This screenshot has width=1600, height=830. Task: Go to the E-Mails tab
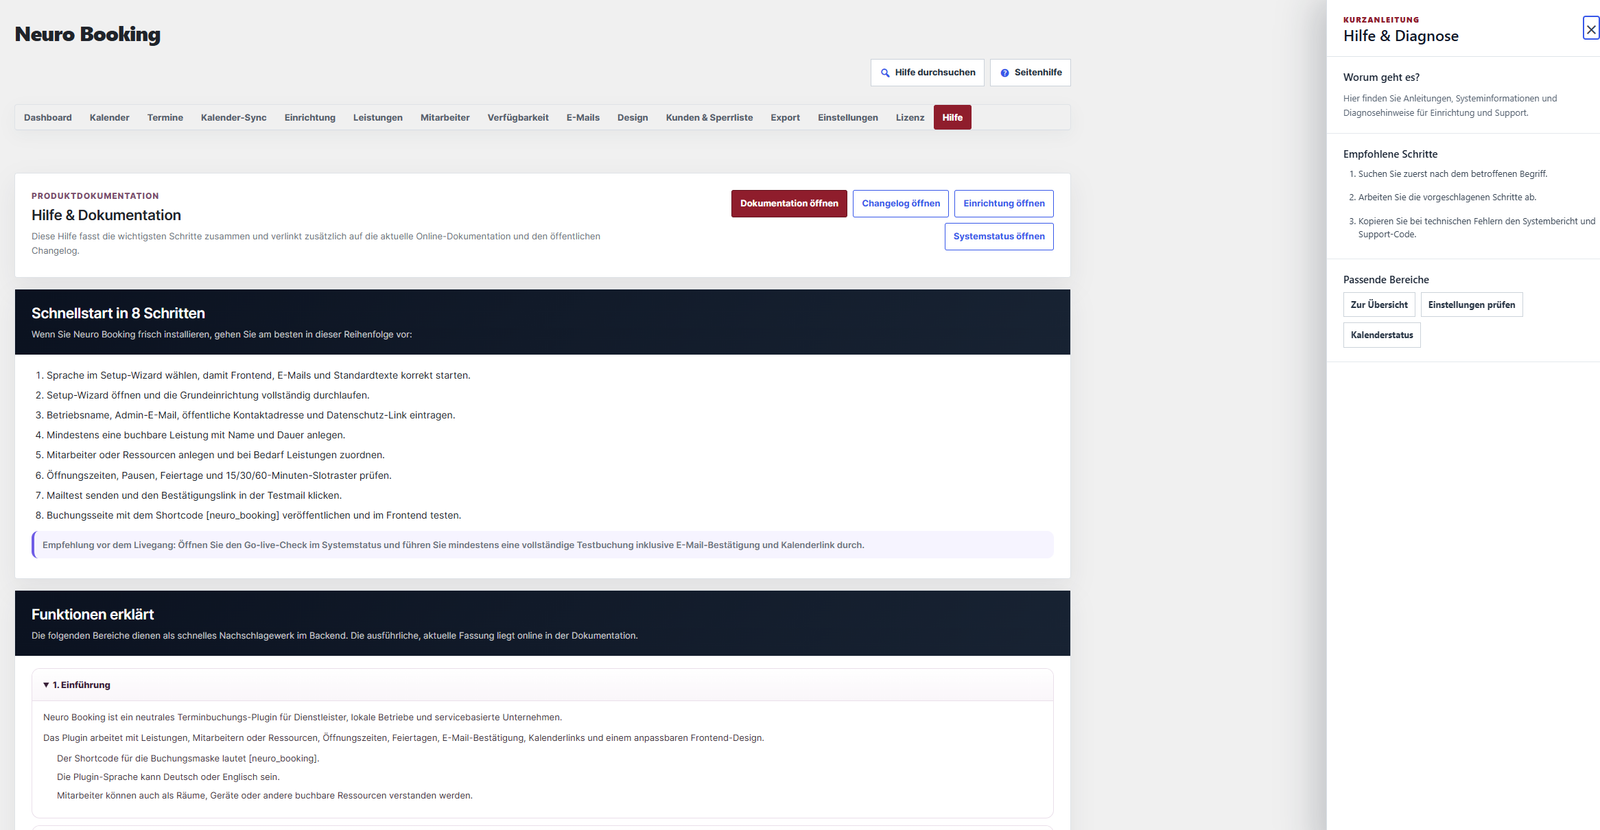point(583,118)
